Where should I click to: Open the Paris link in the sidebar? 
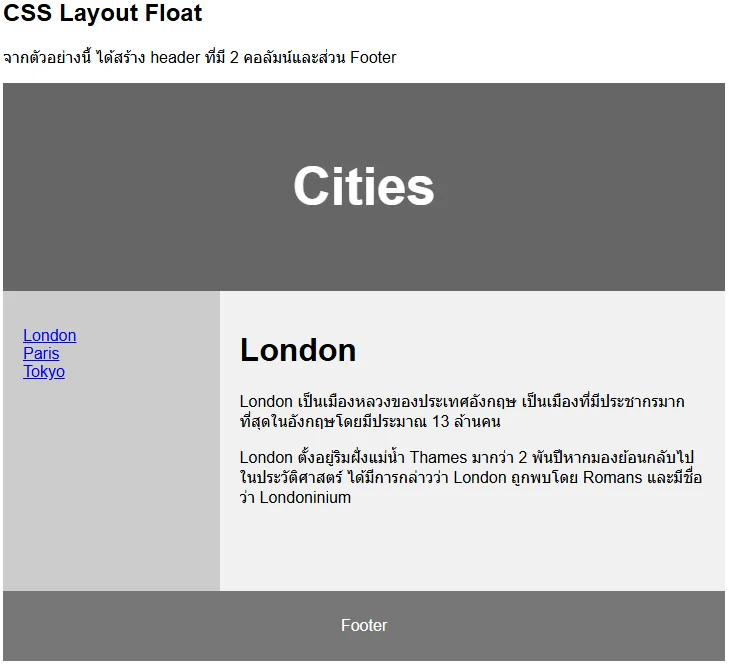tap(41, 354)
